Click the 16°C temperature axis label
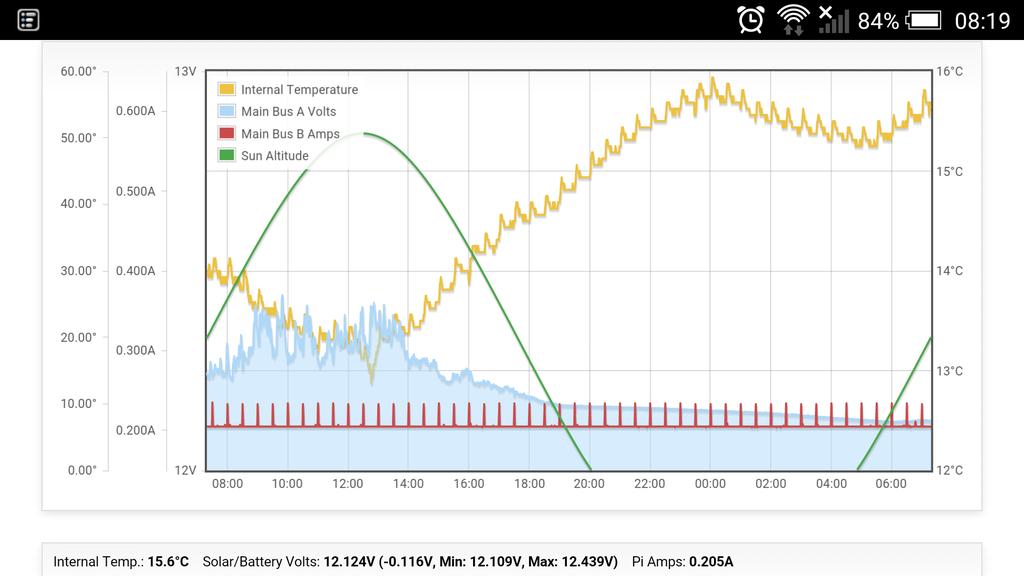The height and width of the screenshot is (576, 1024). (x=950, y=71)
